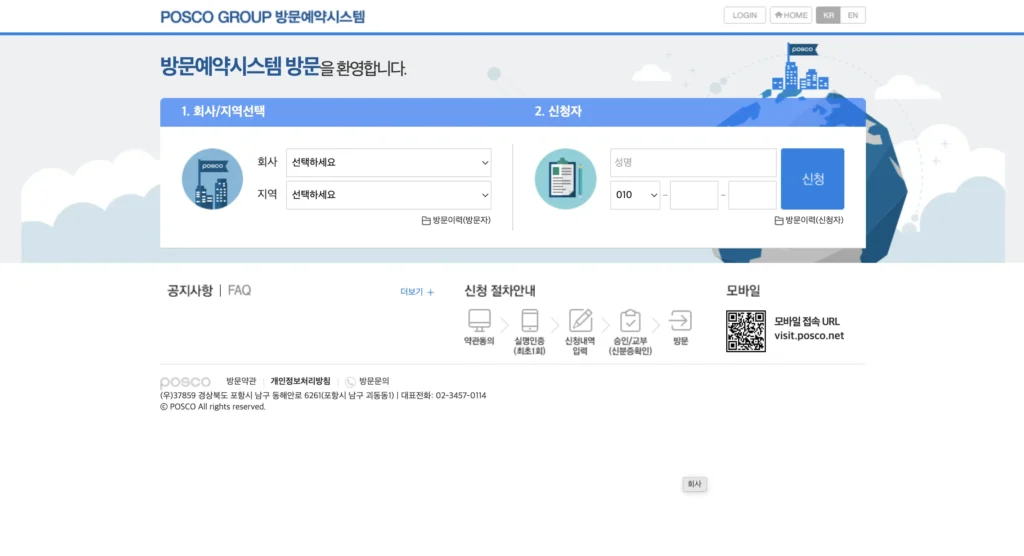Screen dimensions: 1024x556
Task: Click the 2. 신청자 section heading
Action: pyautogui.click(x=558, y=112)
